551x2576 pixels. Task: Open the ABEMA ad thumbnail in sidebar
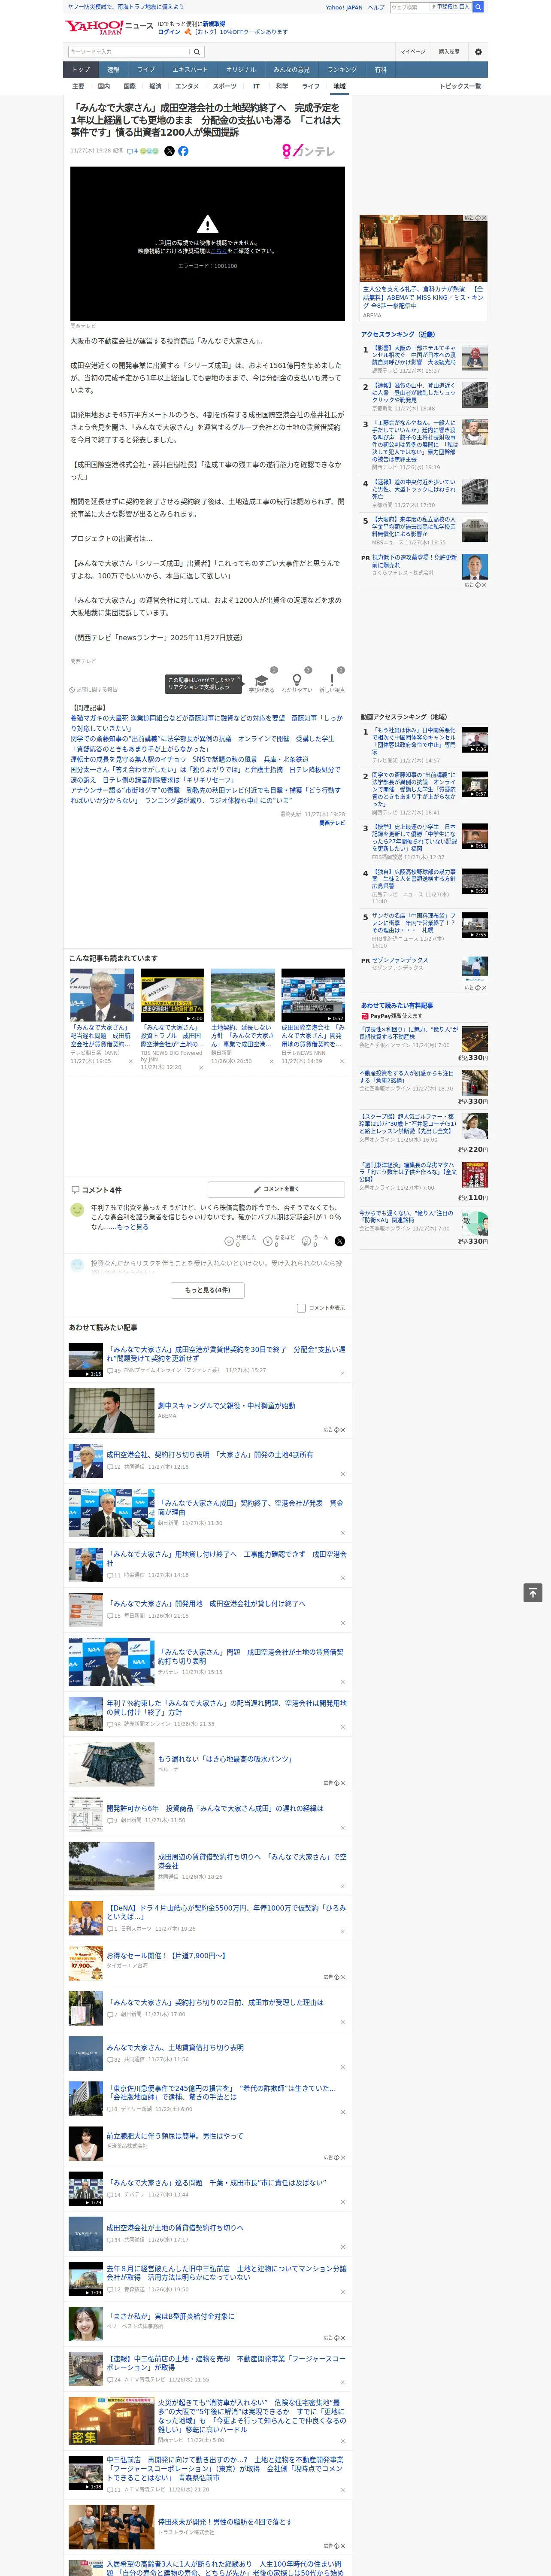[x=424, y=249]
